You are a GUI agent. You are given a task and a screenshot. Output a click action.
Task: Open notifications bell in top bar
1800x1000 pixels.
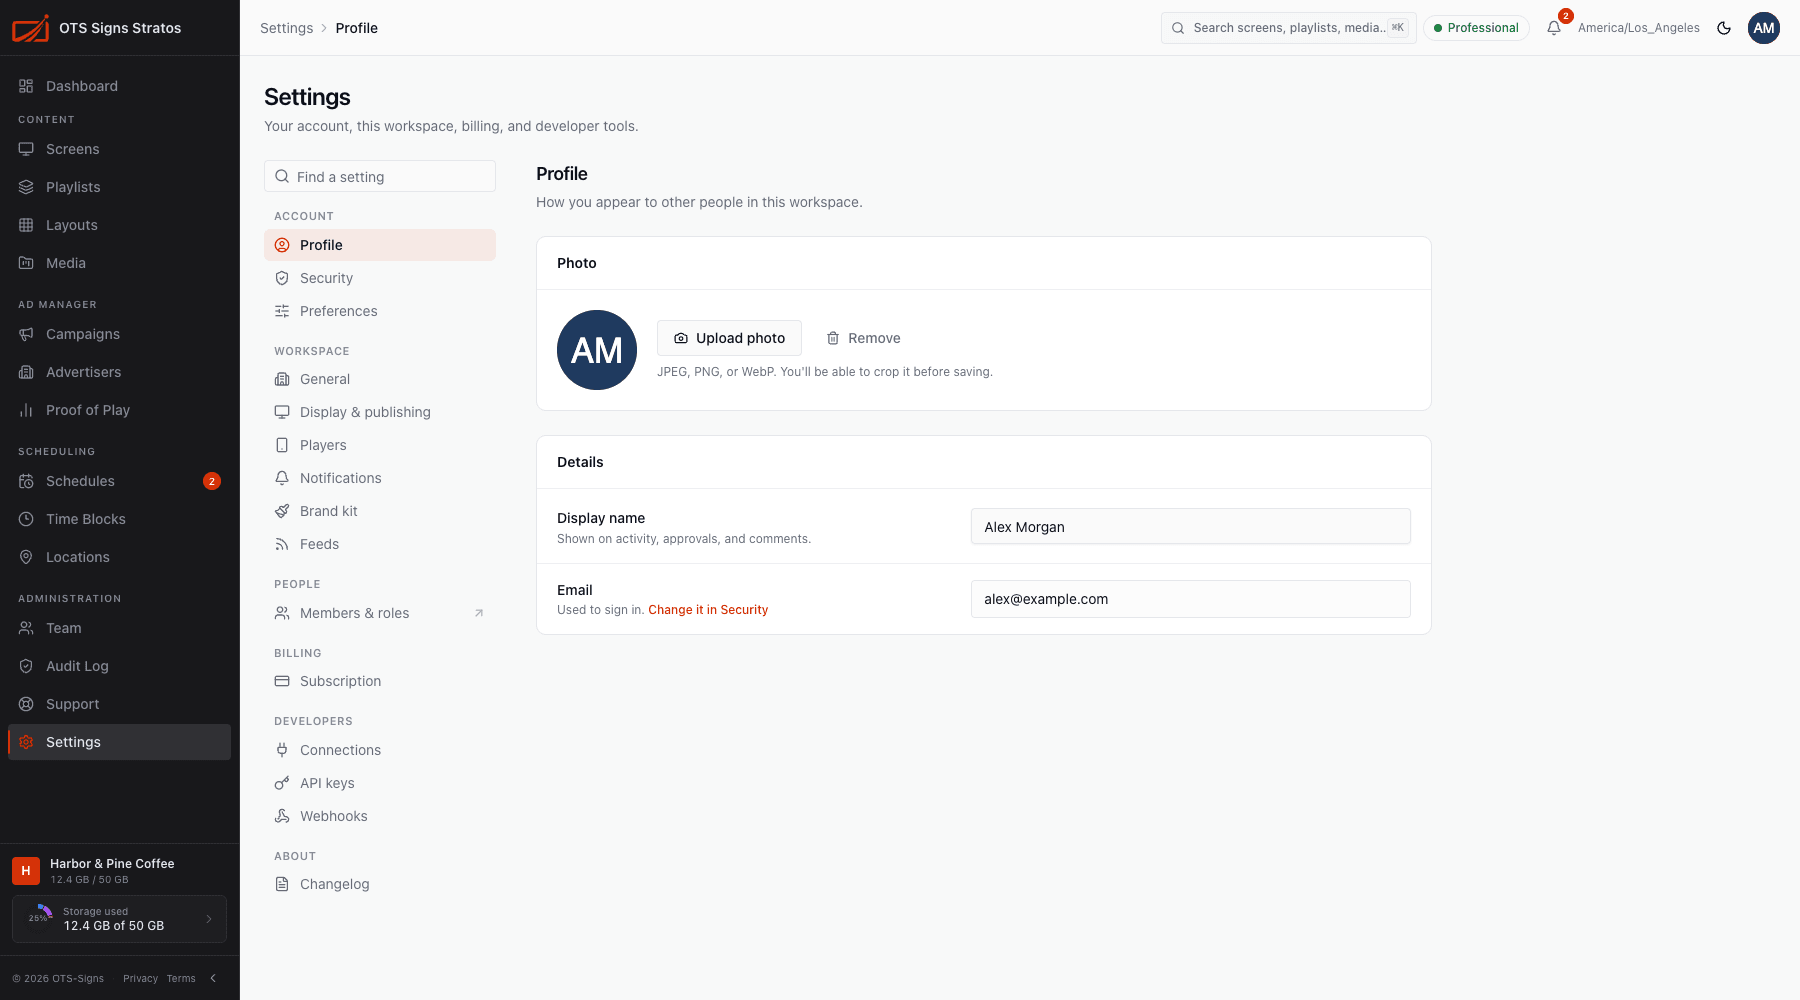tap(1554, 28)
